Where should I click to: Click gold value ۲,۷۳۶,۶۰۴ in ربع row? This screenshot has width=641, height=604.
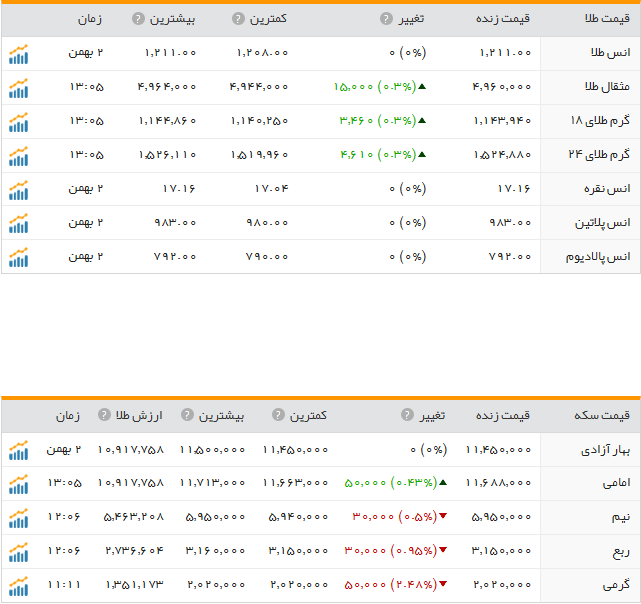(134, 551)
